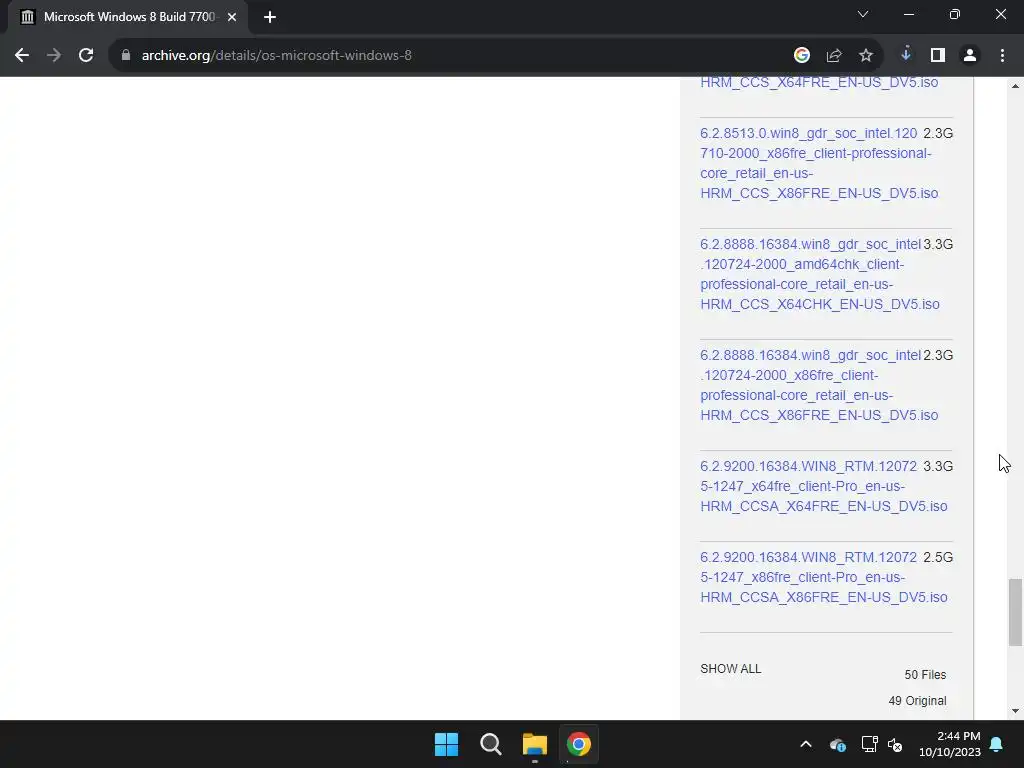Open a new browser tab
Image resolution: width=1024 pixels, height=768 pixels.
coord(270,18)
